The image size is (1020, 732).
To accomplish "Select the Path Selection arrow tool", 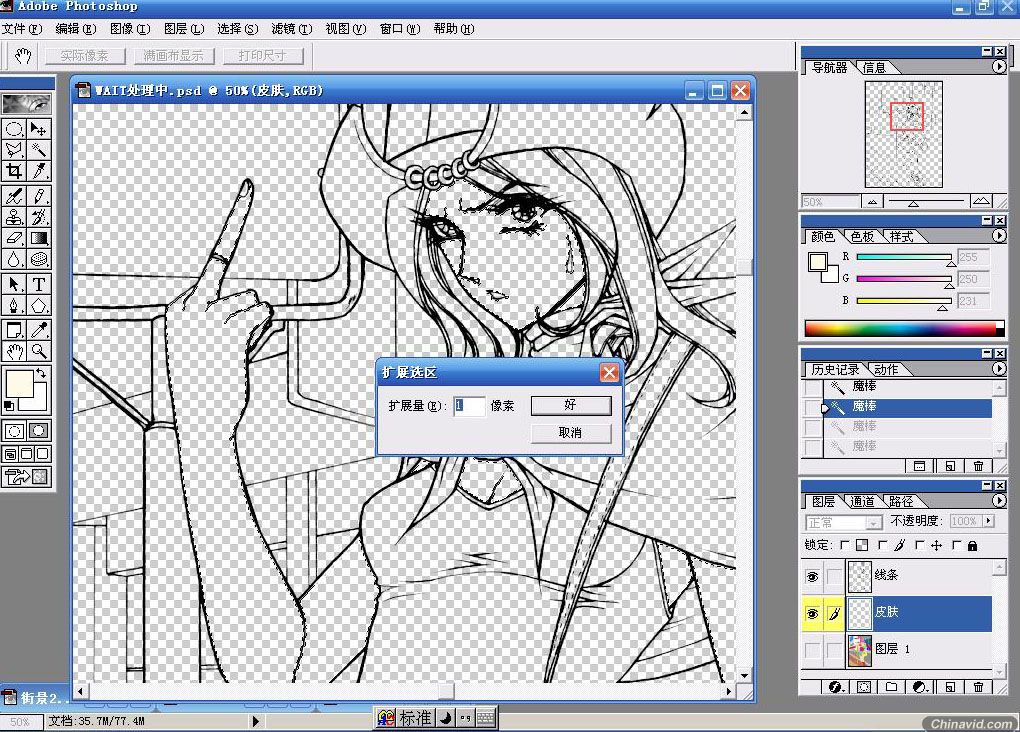I will click(14, 284).
